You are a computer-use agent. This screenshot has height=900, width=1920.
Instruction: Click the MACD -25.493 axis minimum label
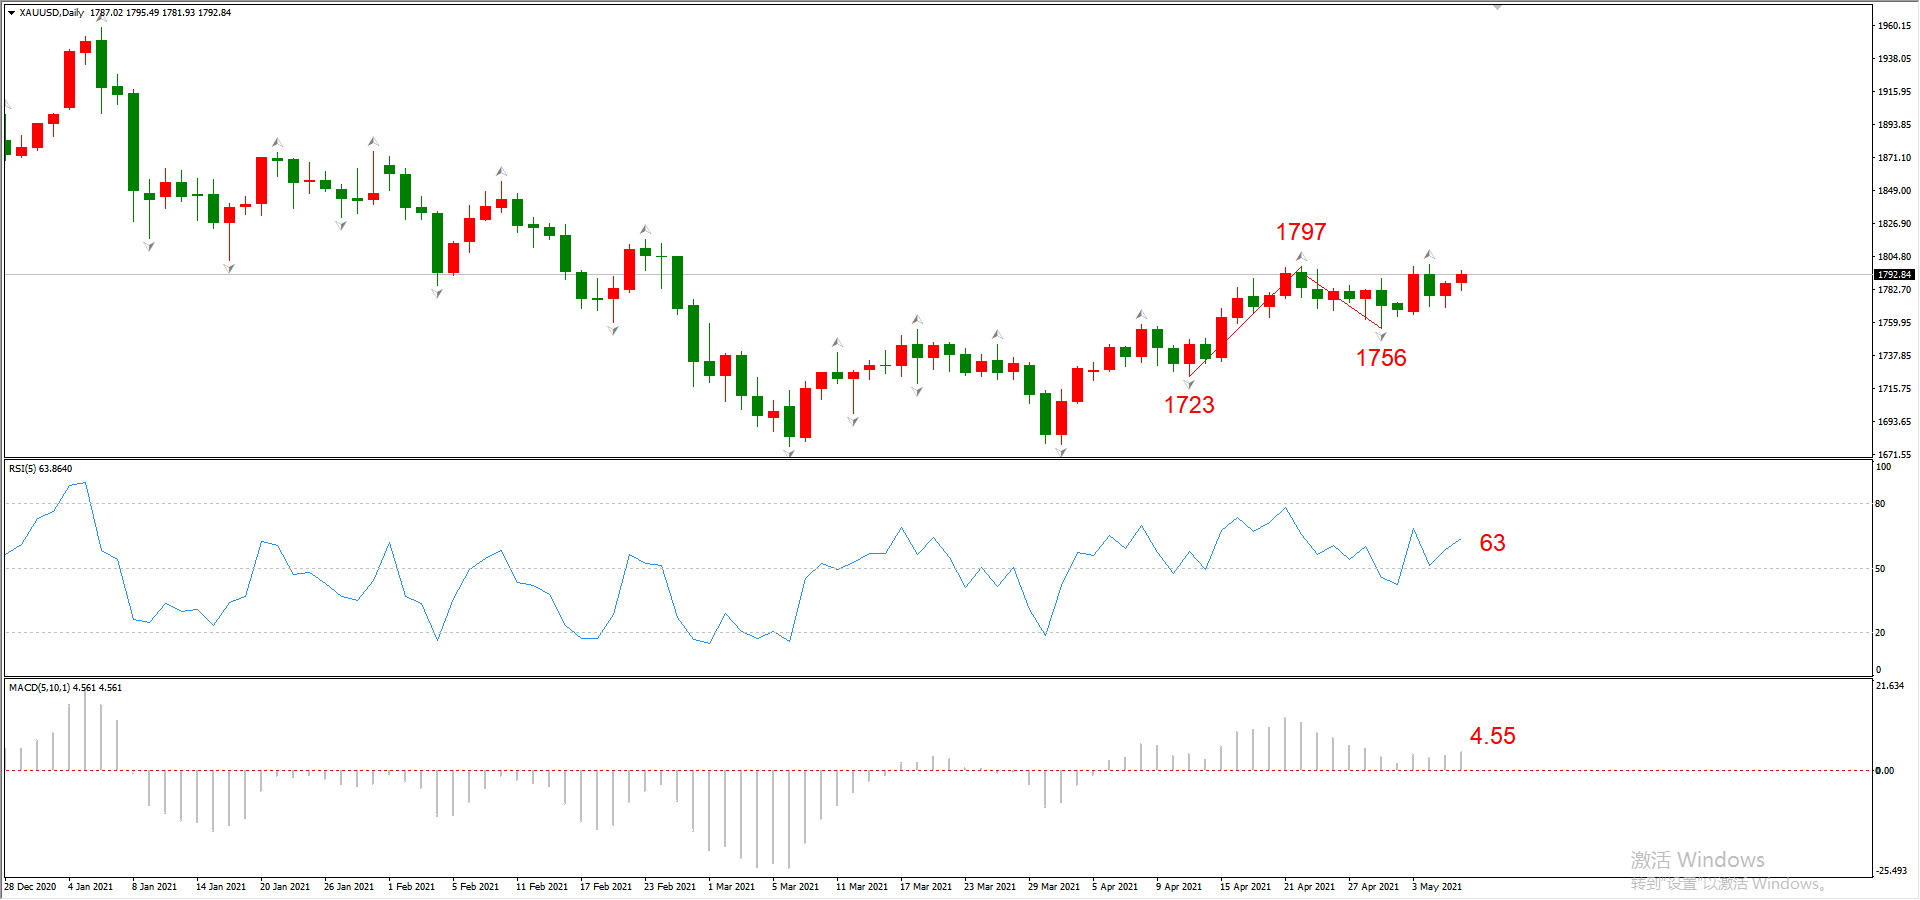1891,871
